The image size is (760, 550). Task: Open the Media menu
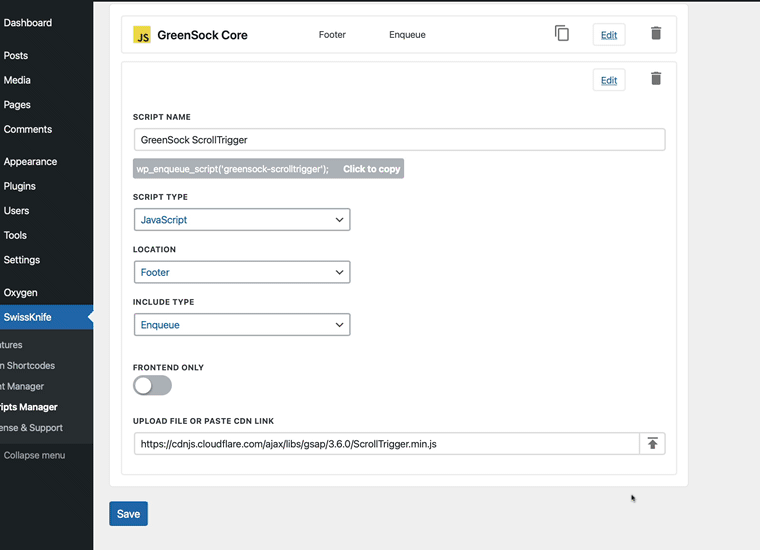coord(17,80)
